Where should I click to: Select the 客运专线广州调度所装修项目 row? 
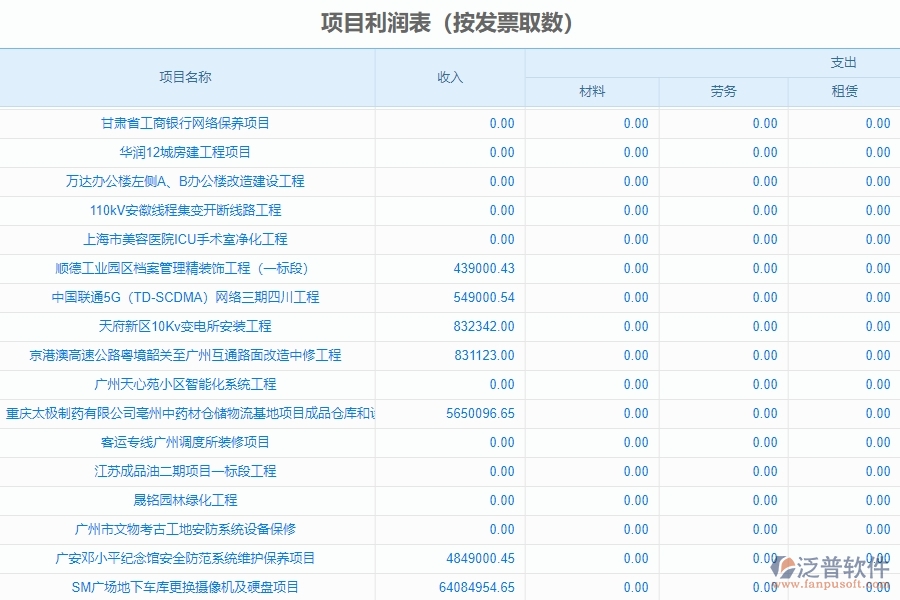pos(188,442)
